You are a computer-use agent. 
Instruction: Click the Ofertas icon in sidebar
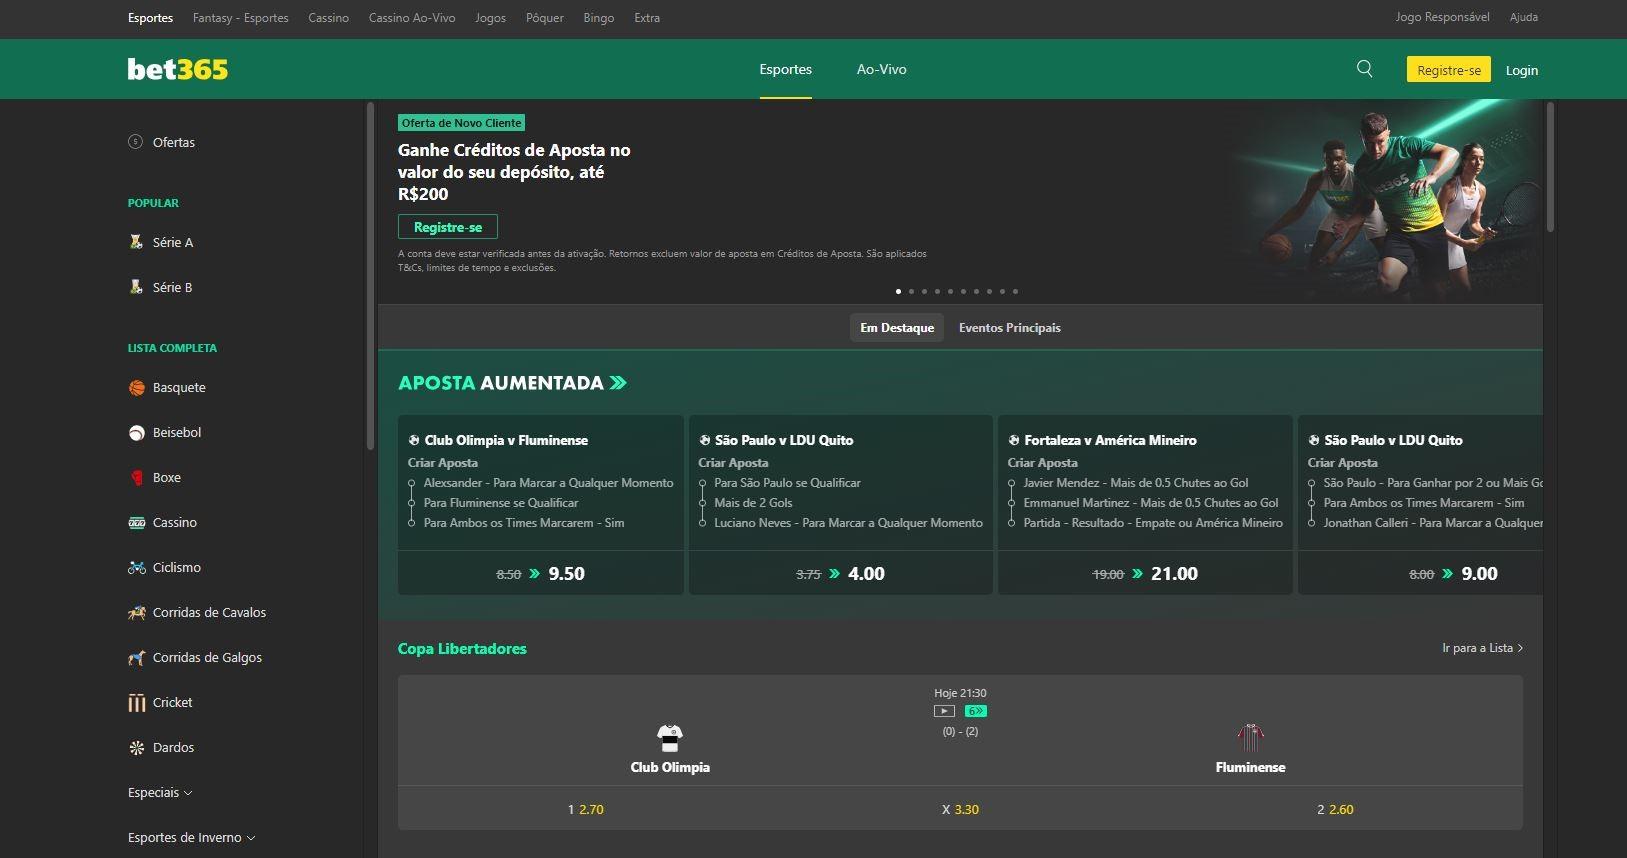tap(136, 142)
